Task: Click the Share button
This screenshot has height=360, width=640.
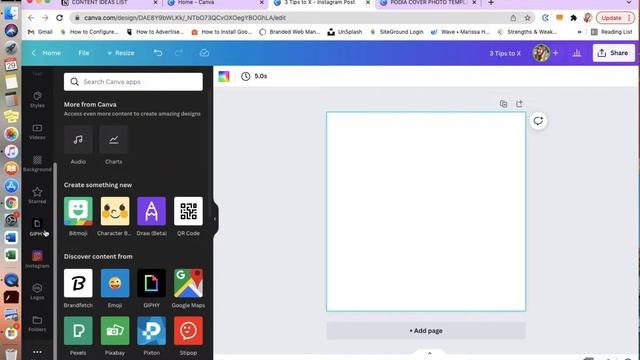Action: click(x=613, y=53)
